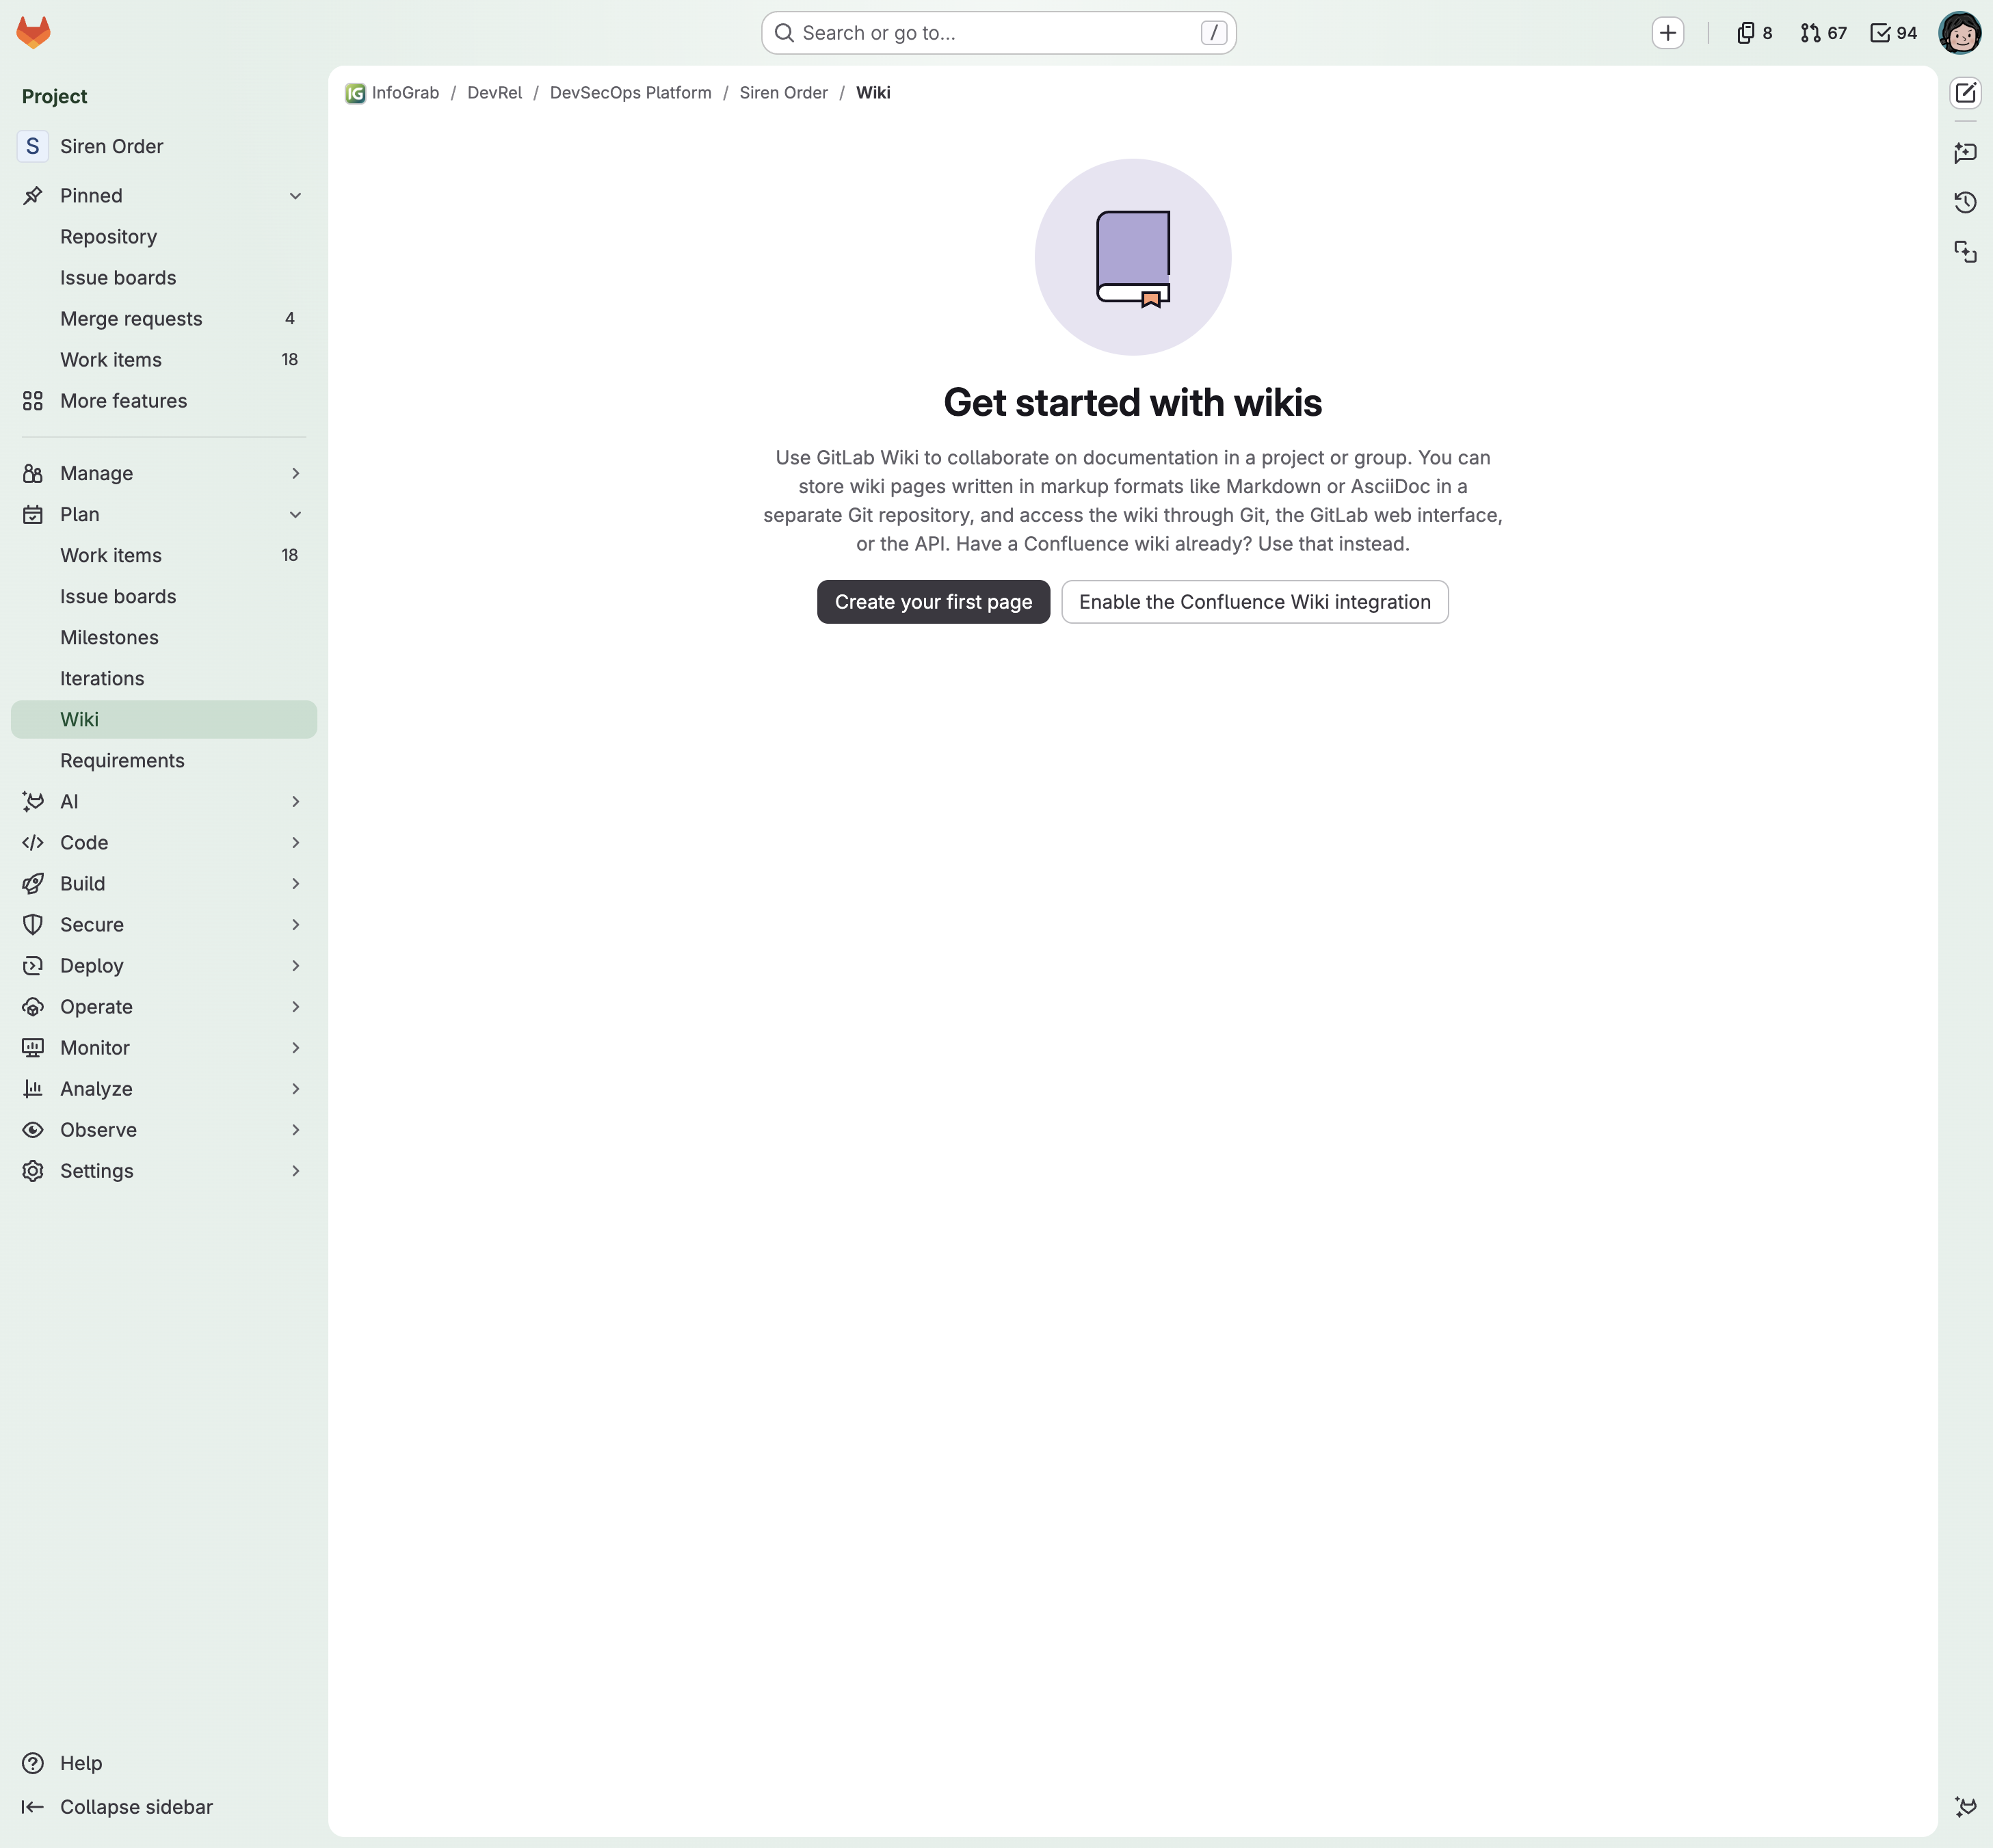Click the Deploy icon in sidebar
Image resolution: width=1993 pixels, height=1848 pixels.
tap(33, 965)
